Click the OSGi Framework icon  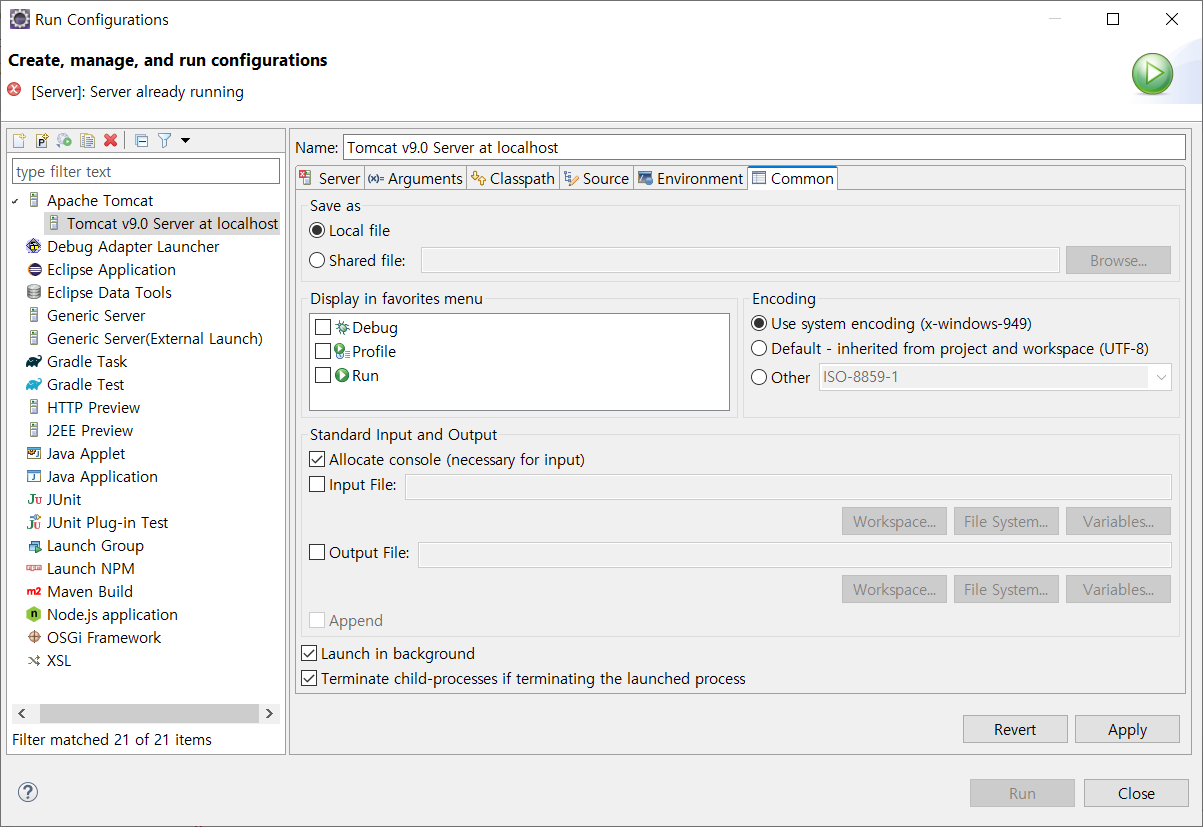point(34,637)
